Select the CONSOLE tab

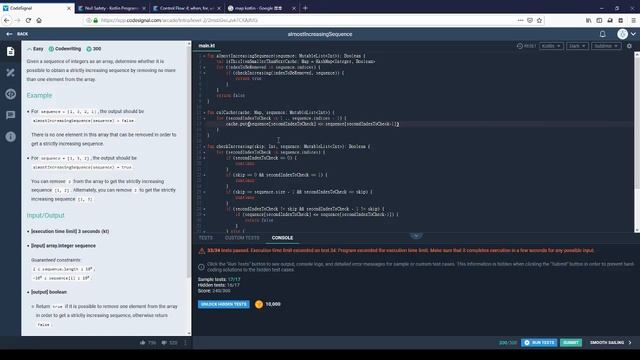click(x=282, y=238)
